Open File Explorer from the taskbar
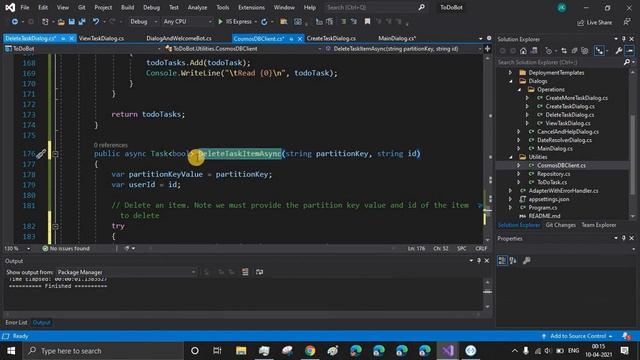This screenshot has height=360, width=640. [241, 351]
